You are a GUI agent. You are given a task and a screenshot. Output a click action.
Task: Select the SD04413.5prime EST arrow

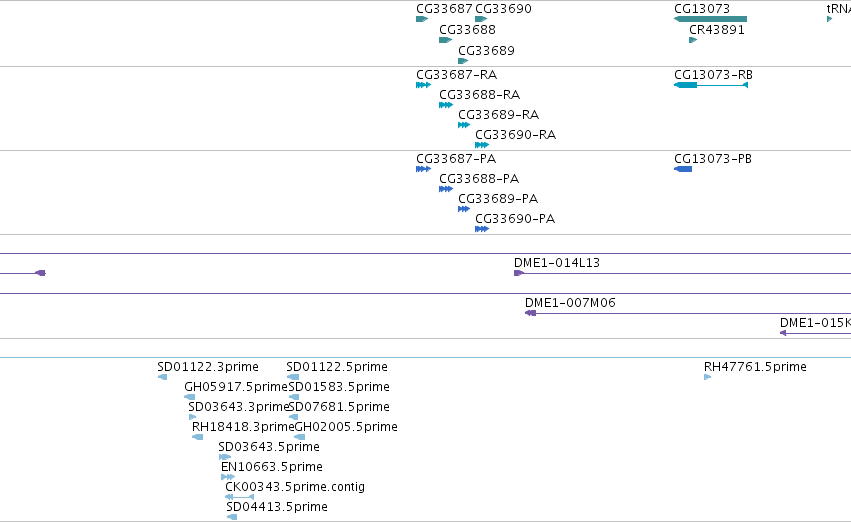click(232, 518)
